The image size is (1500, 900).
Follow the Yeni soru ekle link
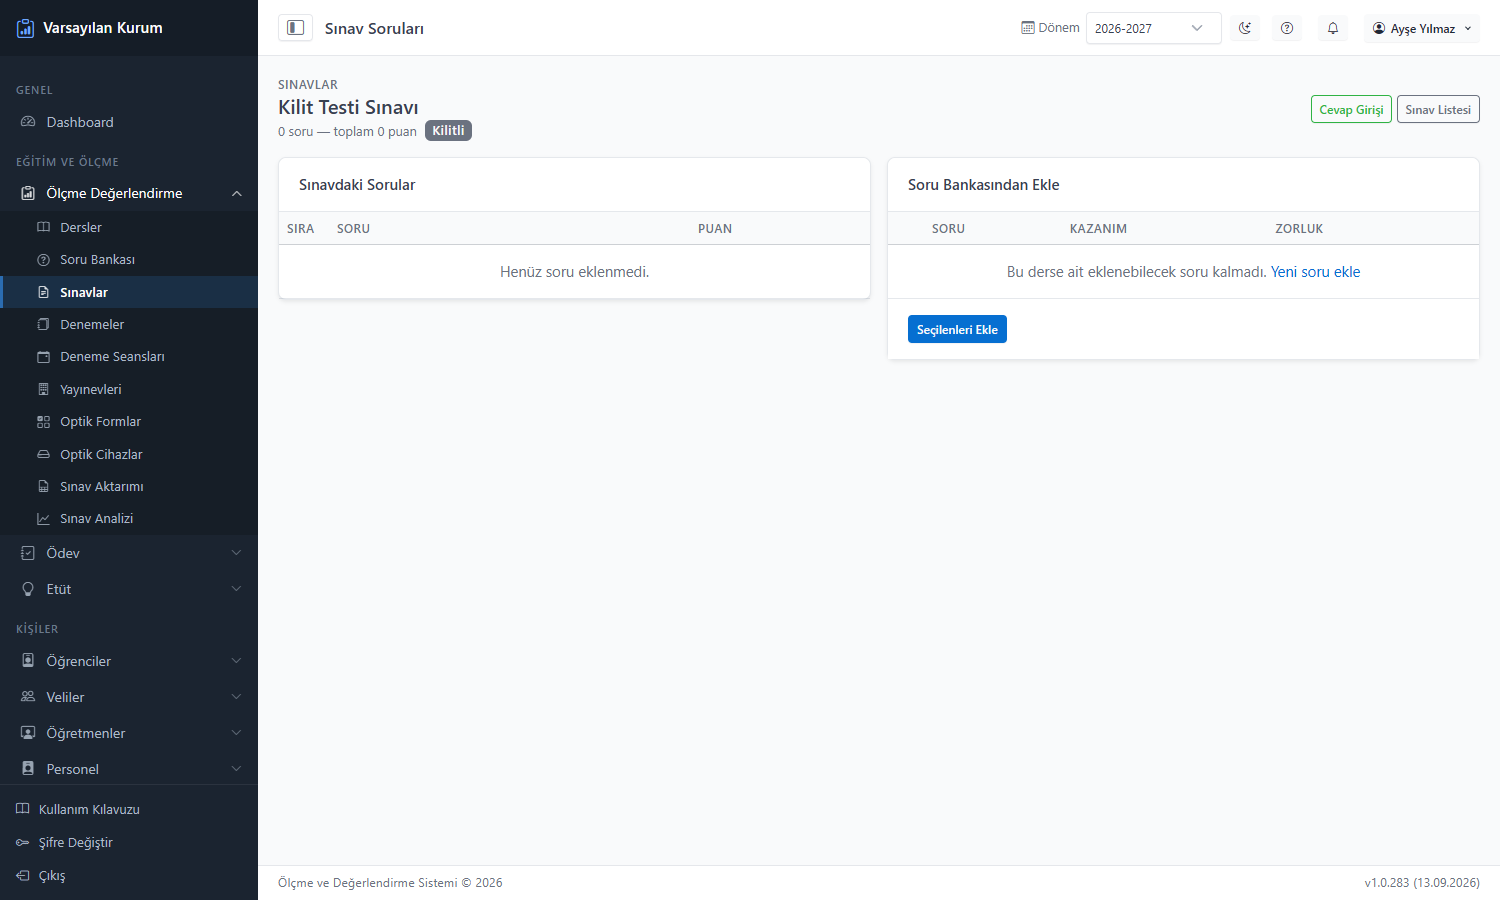coord(1315,272)
